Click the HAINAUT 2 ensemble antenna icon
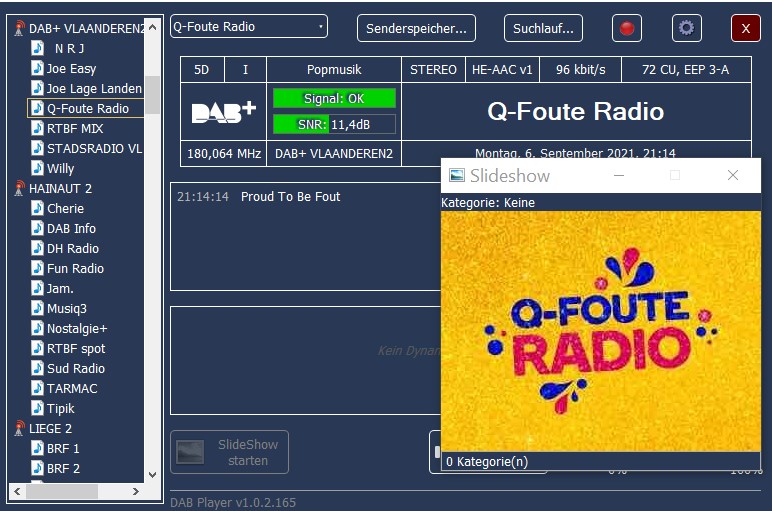This screenshot has height=511, width=772. 19,188
